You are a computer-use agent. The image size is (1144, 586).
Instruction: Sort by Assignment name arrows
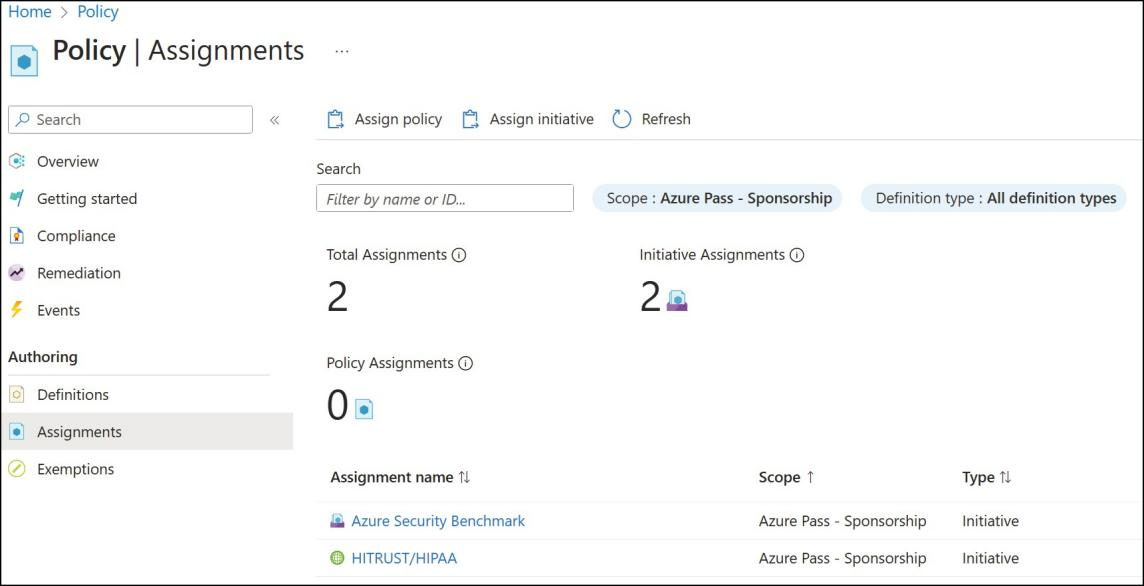tap(464, 477)
